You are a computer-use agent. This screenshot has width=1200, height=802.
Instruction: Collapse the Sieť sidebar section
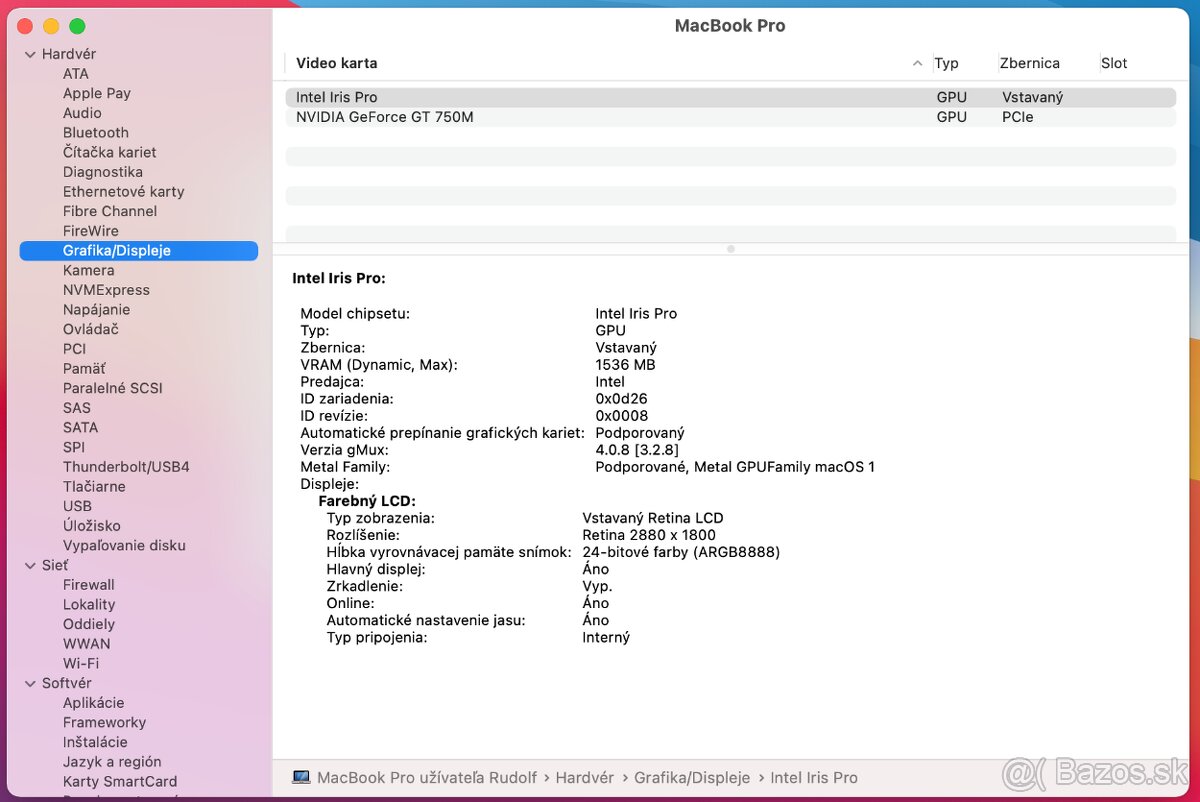tap(30, 564)
